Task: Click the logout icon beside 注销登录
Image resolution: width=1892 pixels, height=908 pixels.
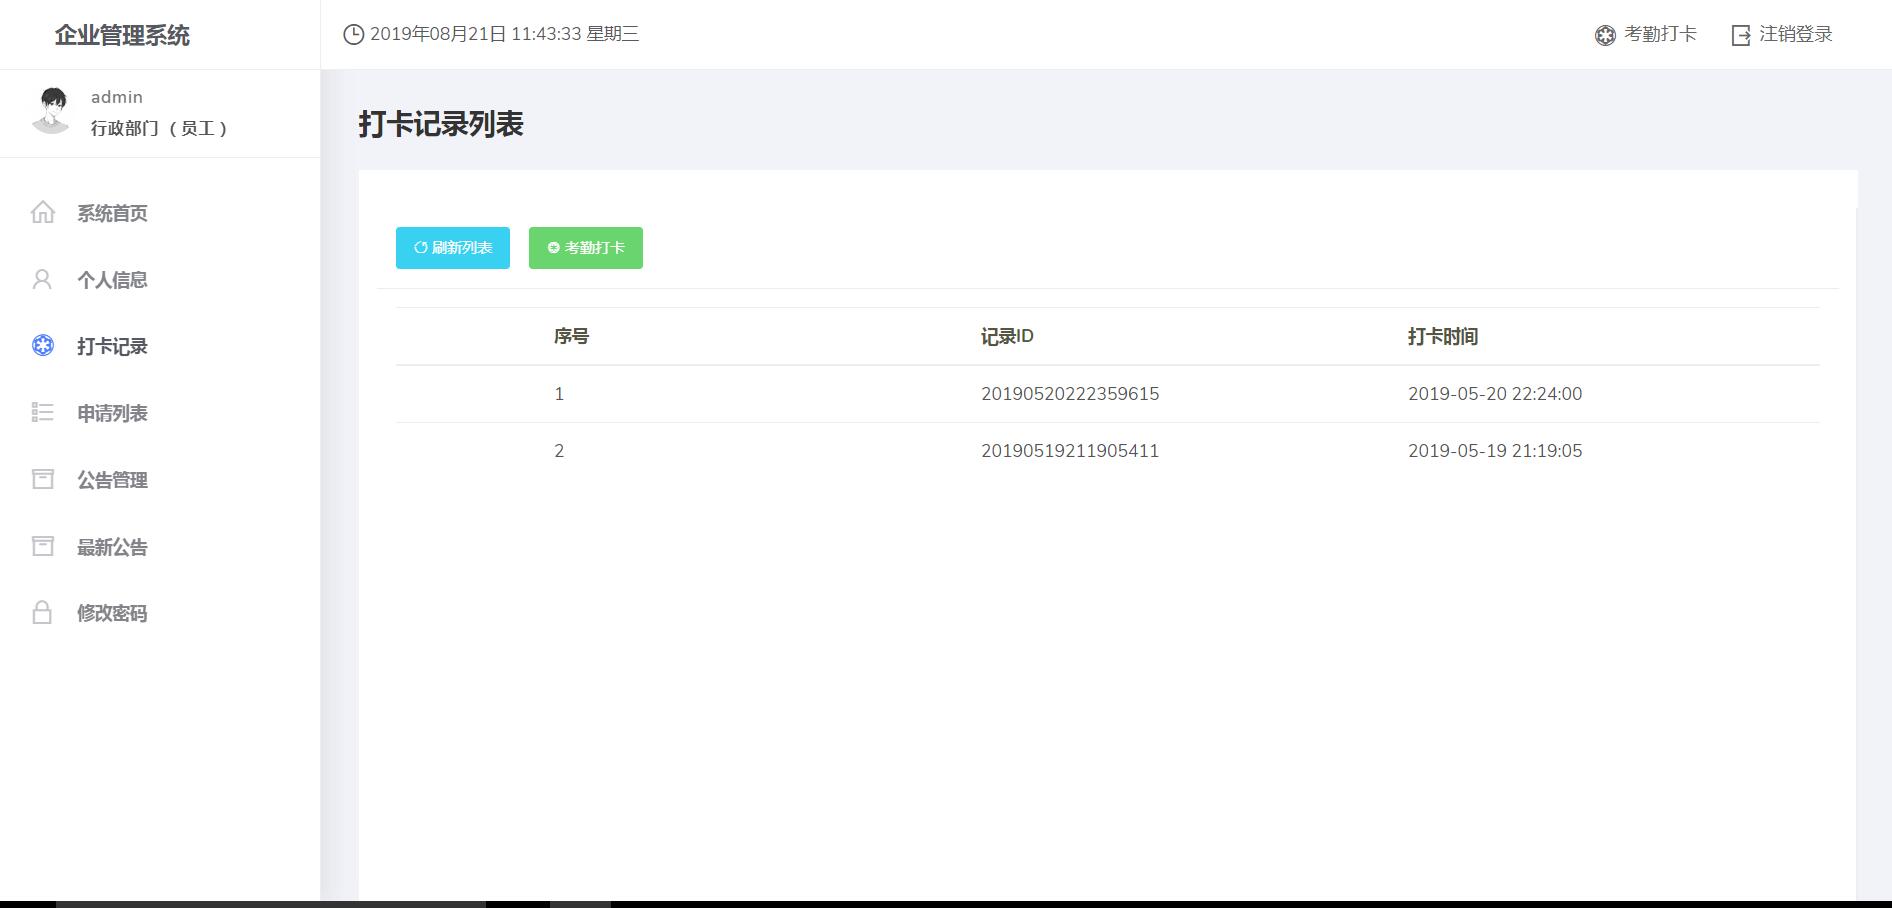Action: [x=1741, y=35]
